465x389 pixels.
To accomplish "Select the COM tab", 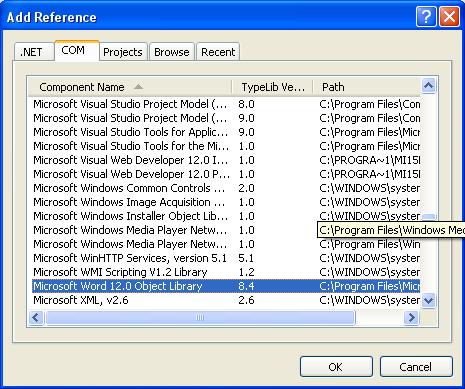I will [x=77, y=51].
